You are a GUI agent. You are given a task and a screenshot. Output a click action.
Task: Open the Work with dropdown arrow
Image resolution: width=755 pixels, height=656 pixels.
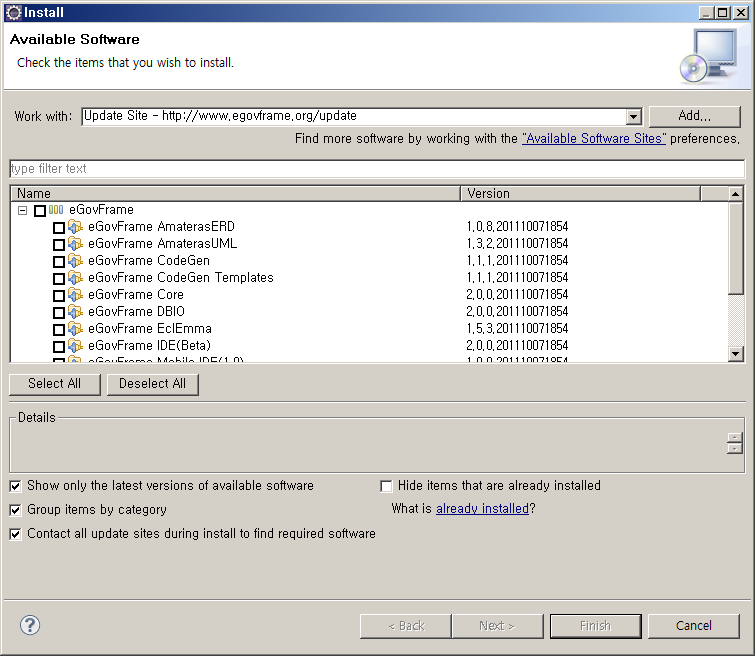click(632, 117)
